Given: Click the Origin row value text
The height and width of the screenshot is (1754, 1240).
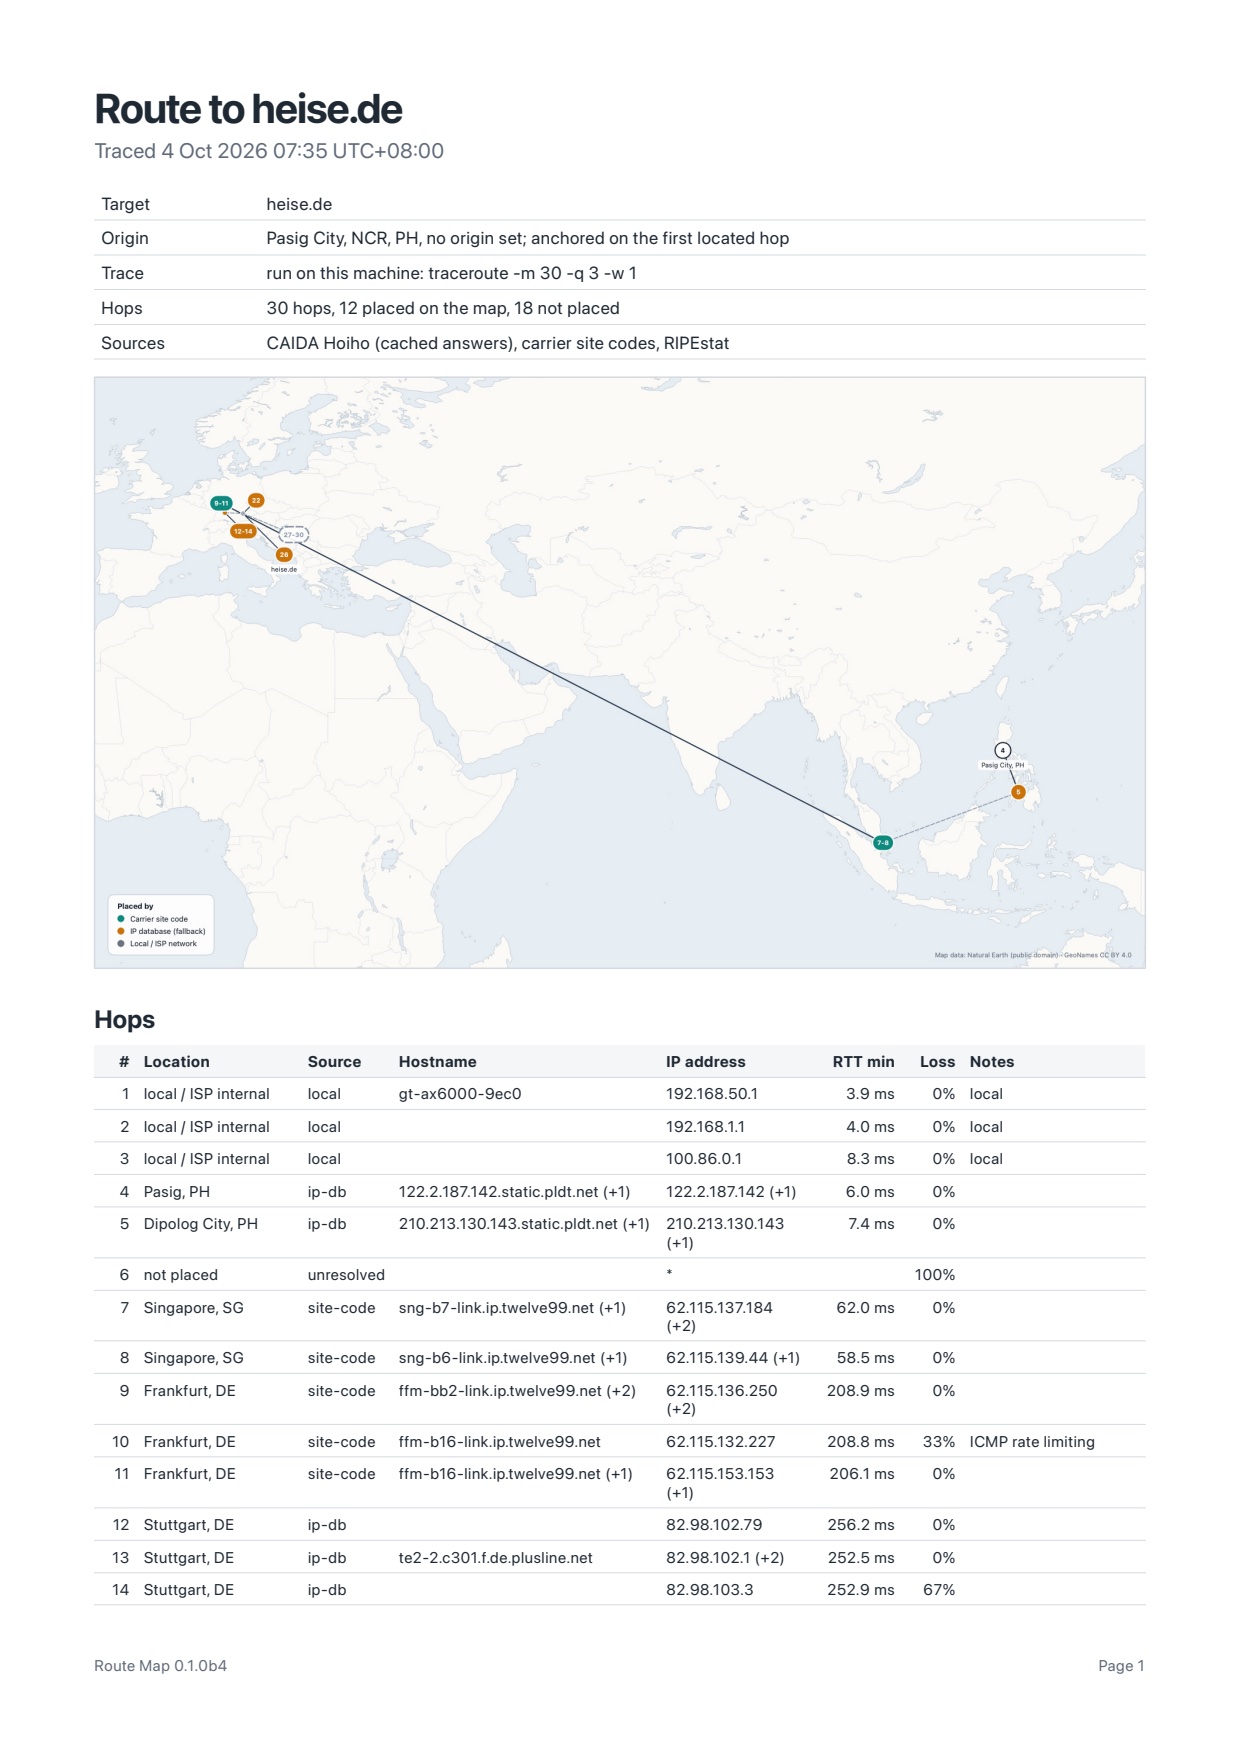Looking at the screenshot, I should (x=527, y=238).
